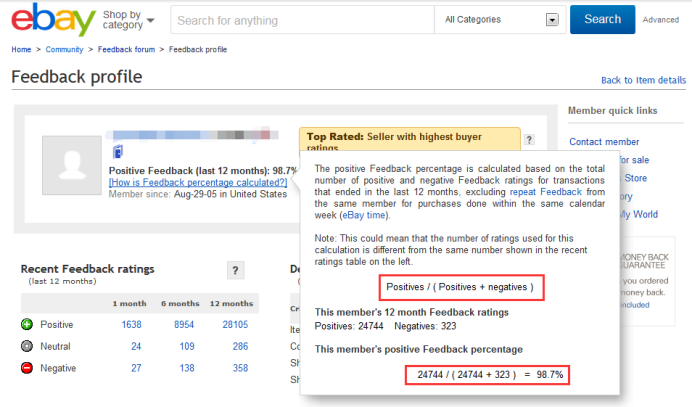This screenshot has width=692, height=407.
Task: Open the Contact member link
Action: (604, 142)
